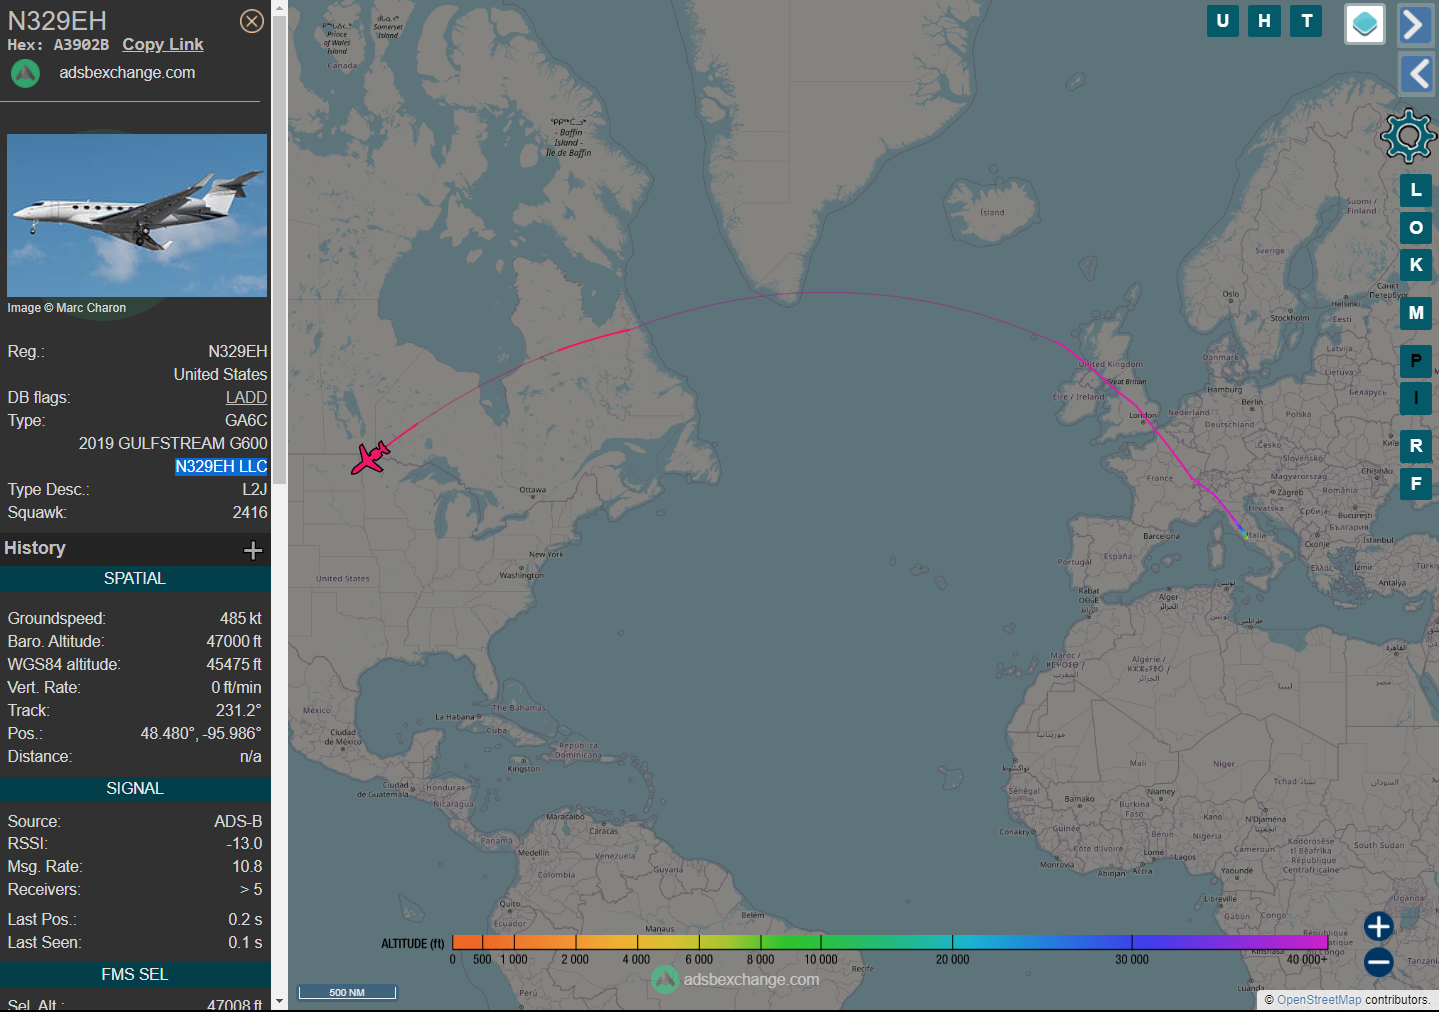Click the right chevron arrow button
The height and width of the screenshot is (1012, 1439).
pyautogui.click(x=1416, y=24)
